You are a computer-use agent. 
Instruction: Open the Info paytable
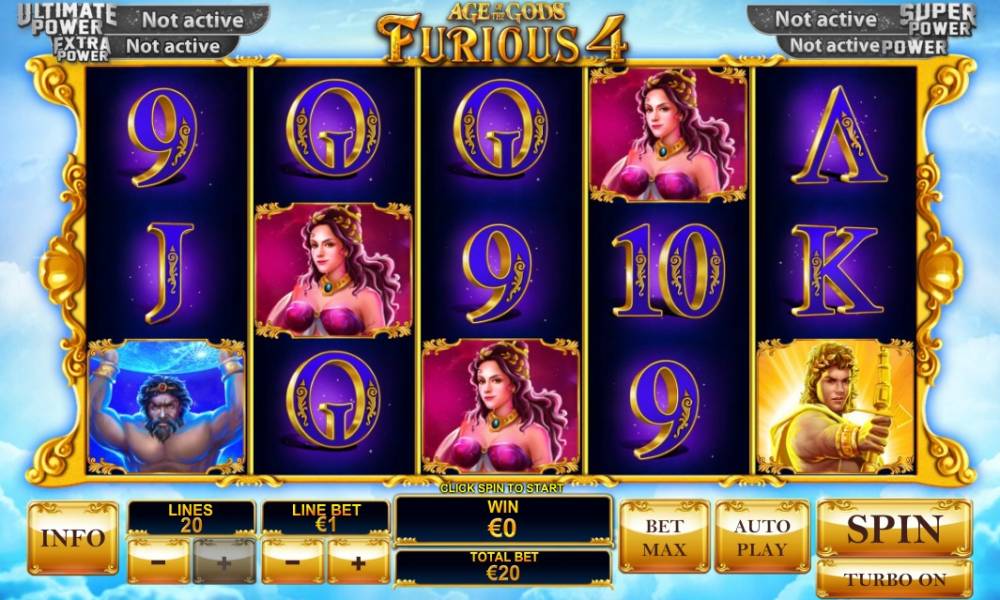[x=73, y=538]
